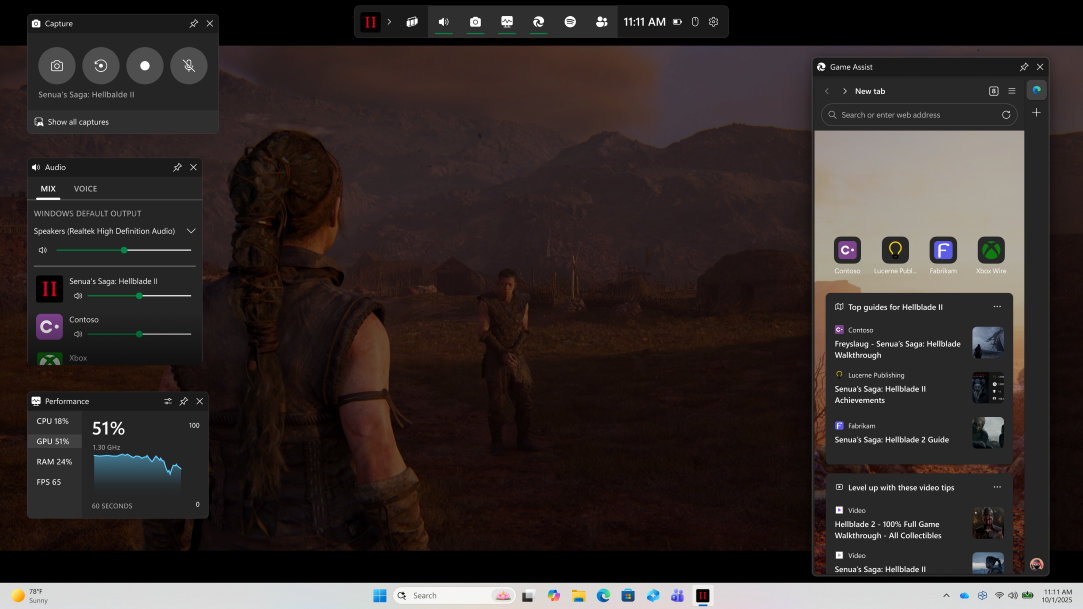Take a screenshot in the Capture widget
Image resolution: width=1083 pixels, height=609 pixels.
point(57,66)
